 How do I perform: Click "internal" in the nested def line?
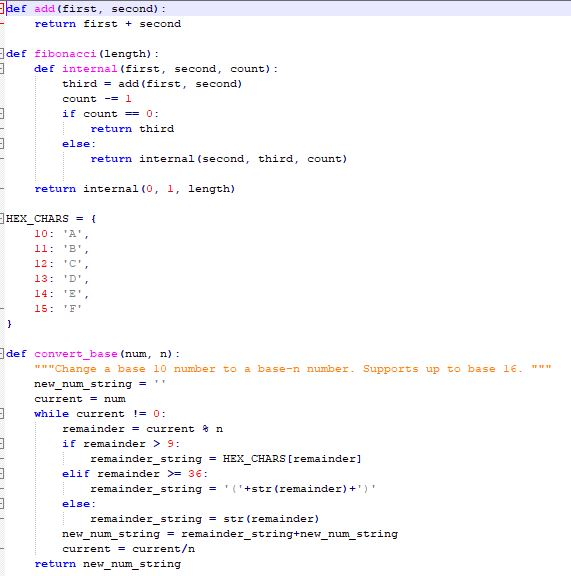pos(90,69)
